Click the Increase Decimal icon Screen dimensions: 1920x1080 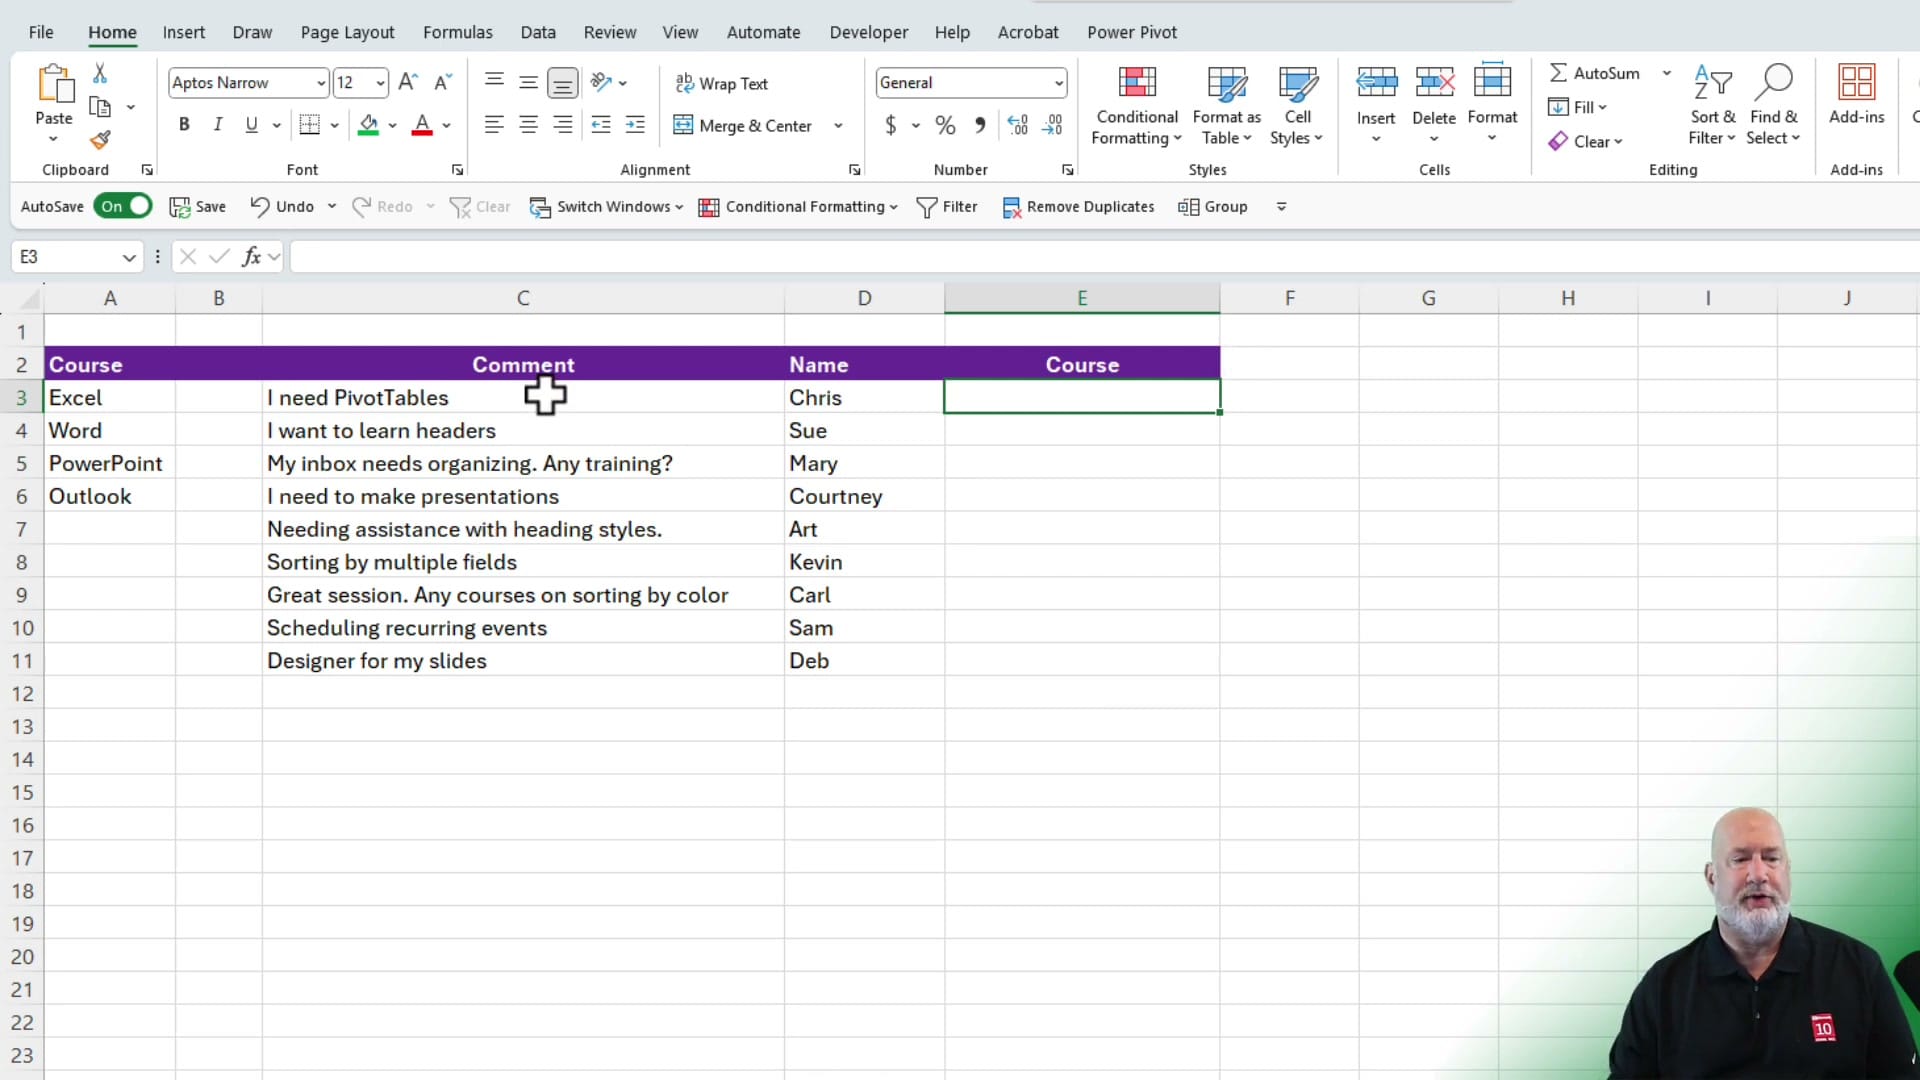[1018, 124]
